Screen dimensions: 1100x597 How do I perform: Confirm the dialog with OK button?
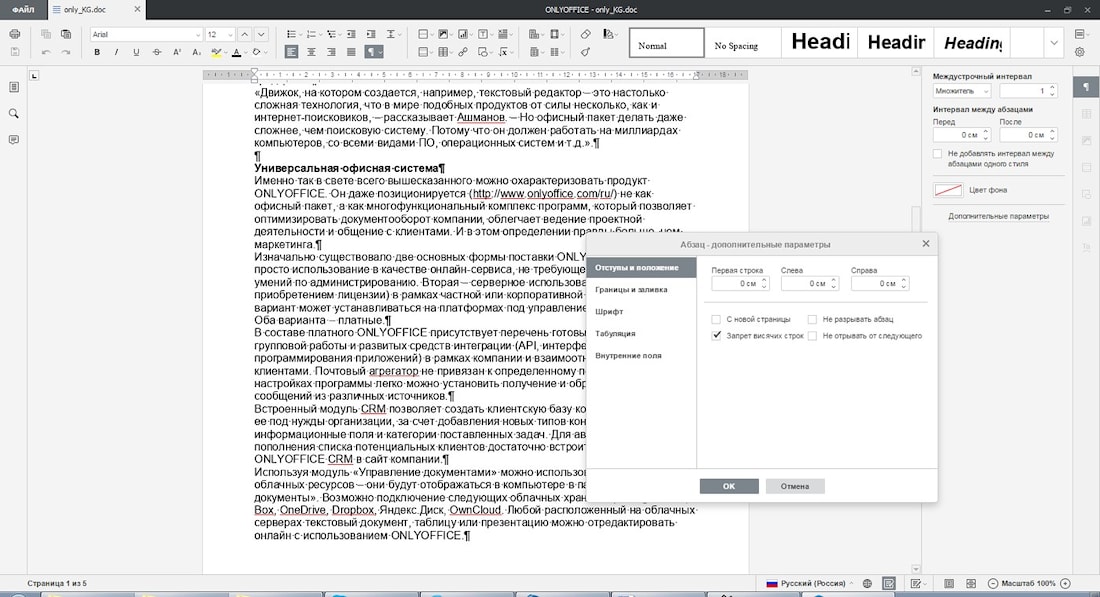[729, 486]
